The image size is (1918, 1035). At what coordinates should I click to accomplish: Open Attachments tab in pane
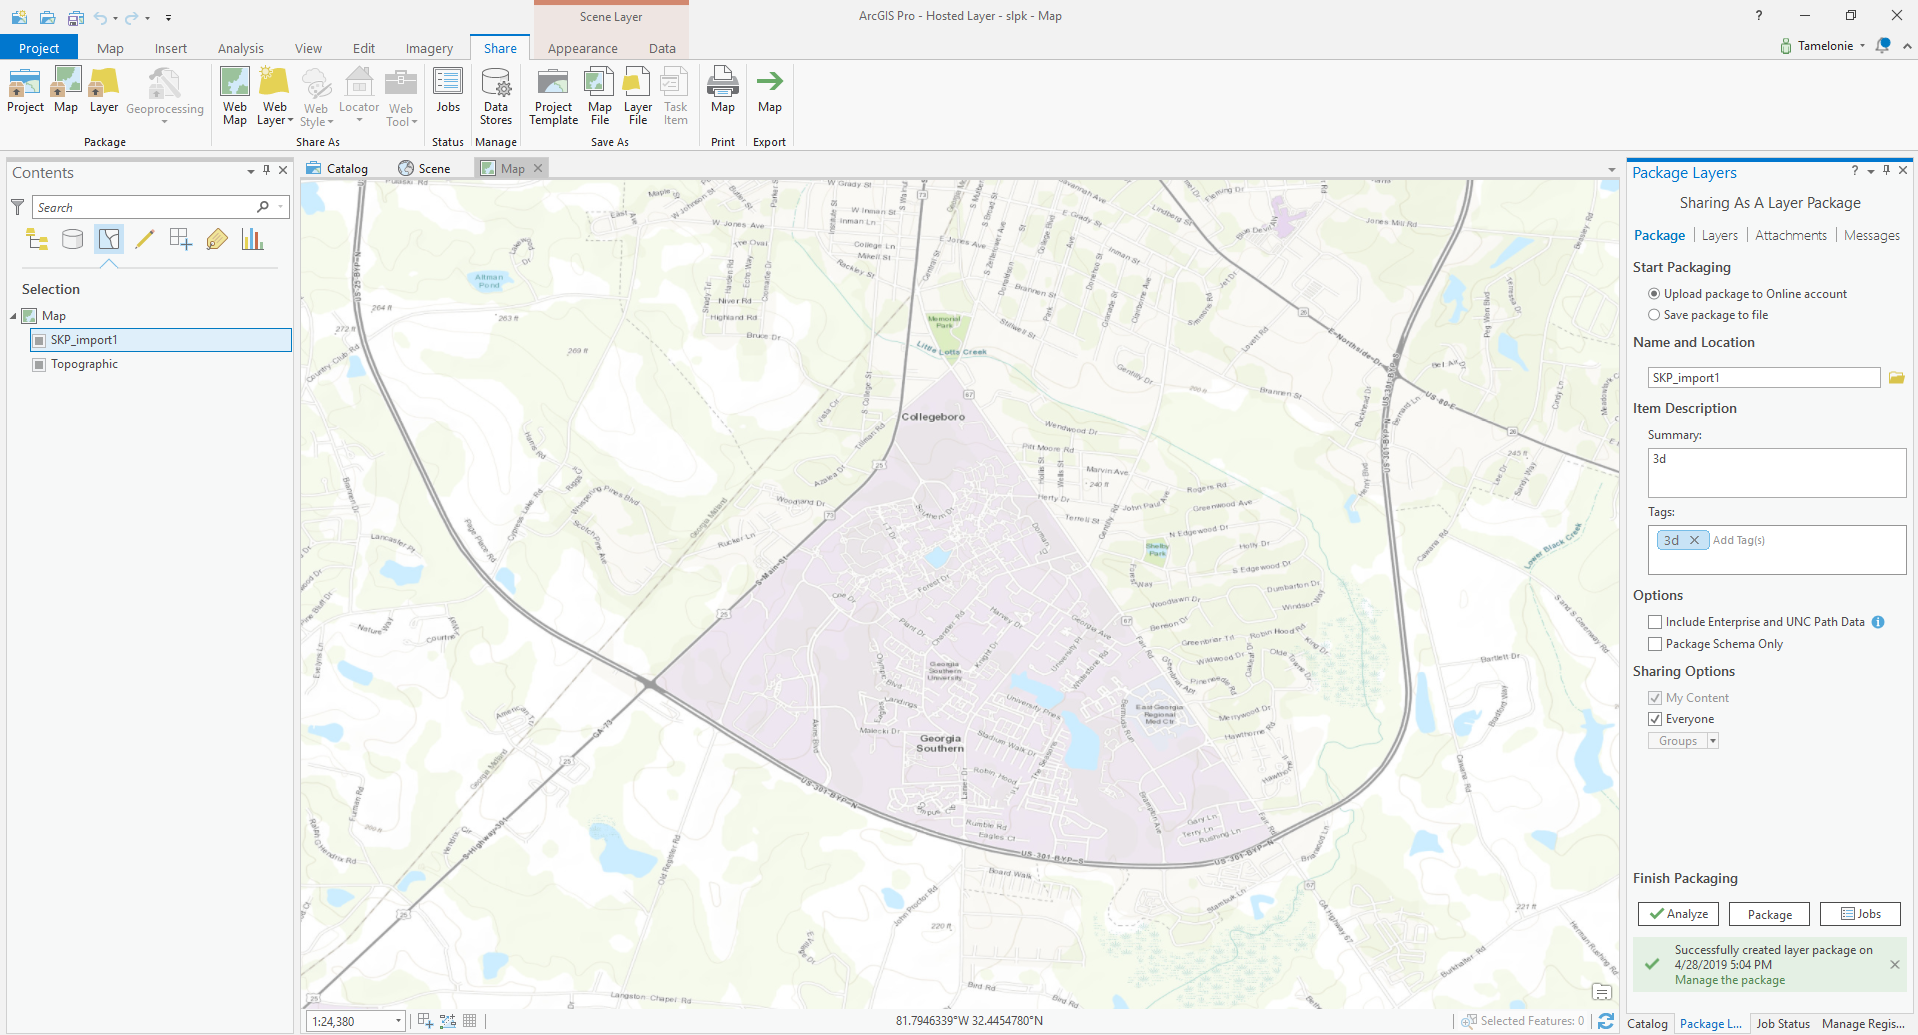click(x=1791, y=236)
